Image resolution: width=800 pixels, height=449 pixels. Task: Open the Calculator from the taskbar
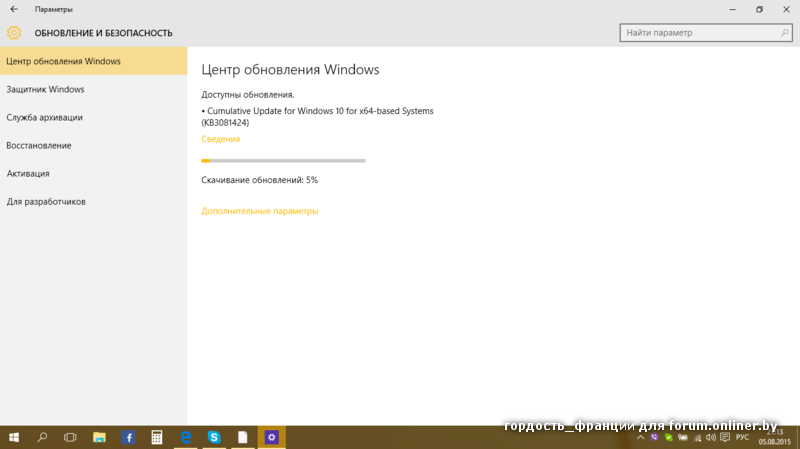[x=157, y=437]
